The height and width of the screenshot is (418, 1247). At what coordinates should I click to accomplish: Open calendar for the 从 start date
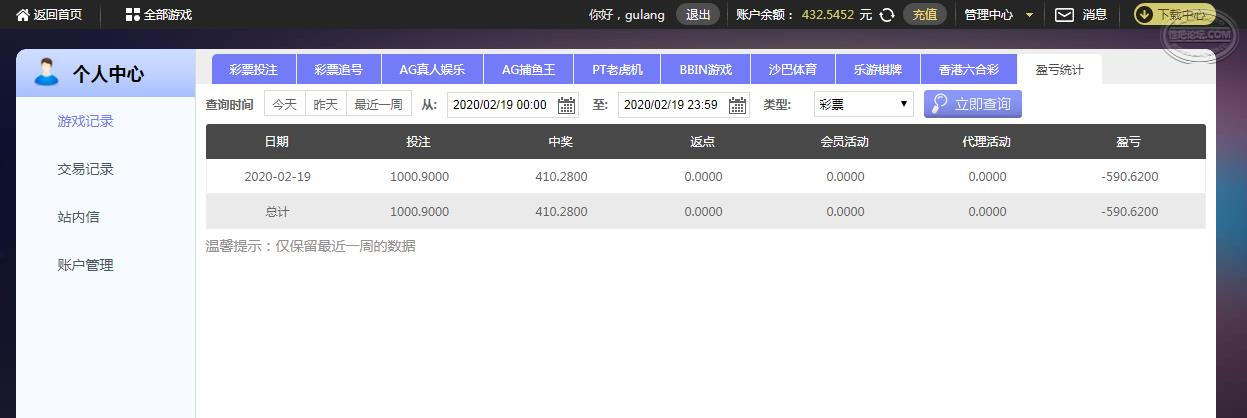566,105
